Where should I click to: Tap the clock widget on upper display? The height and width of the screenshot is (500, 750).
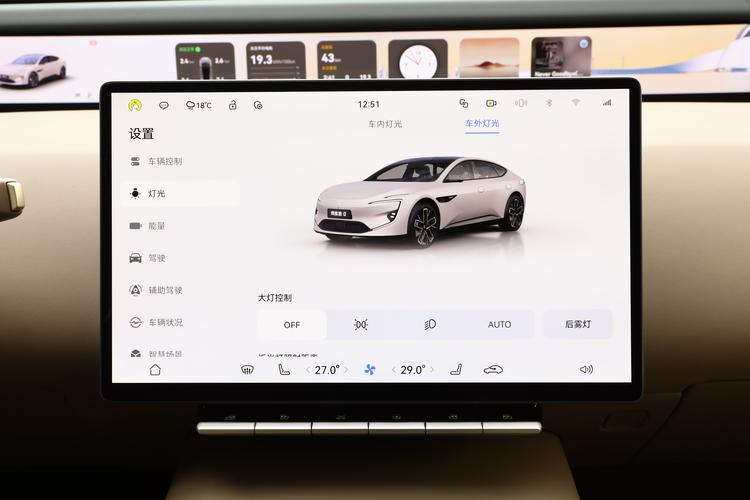point(418,60)
